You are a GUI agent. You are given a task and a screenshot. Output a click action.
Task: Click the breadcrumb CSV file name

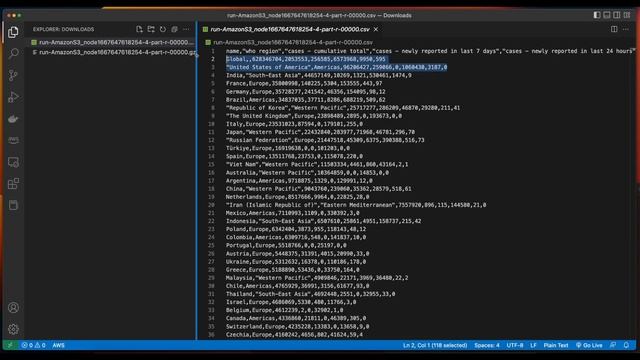pyautogui.click(x=293, y=42)
